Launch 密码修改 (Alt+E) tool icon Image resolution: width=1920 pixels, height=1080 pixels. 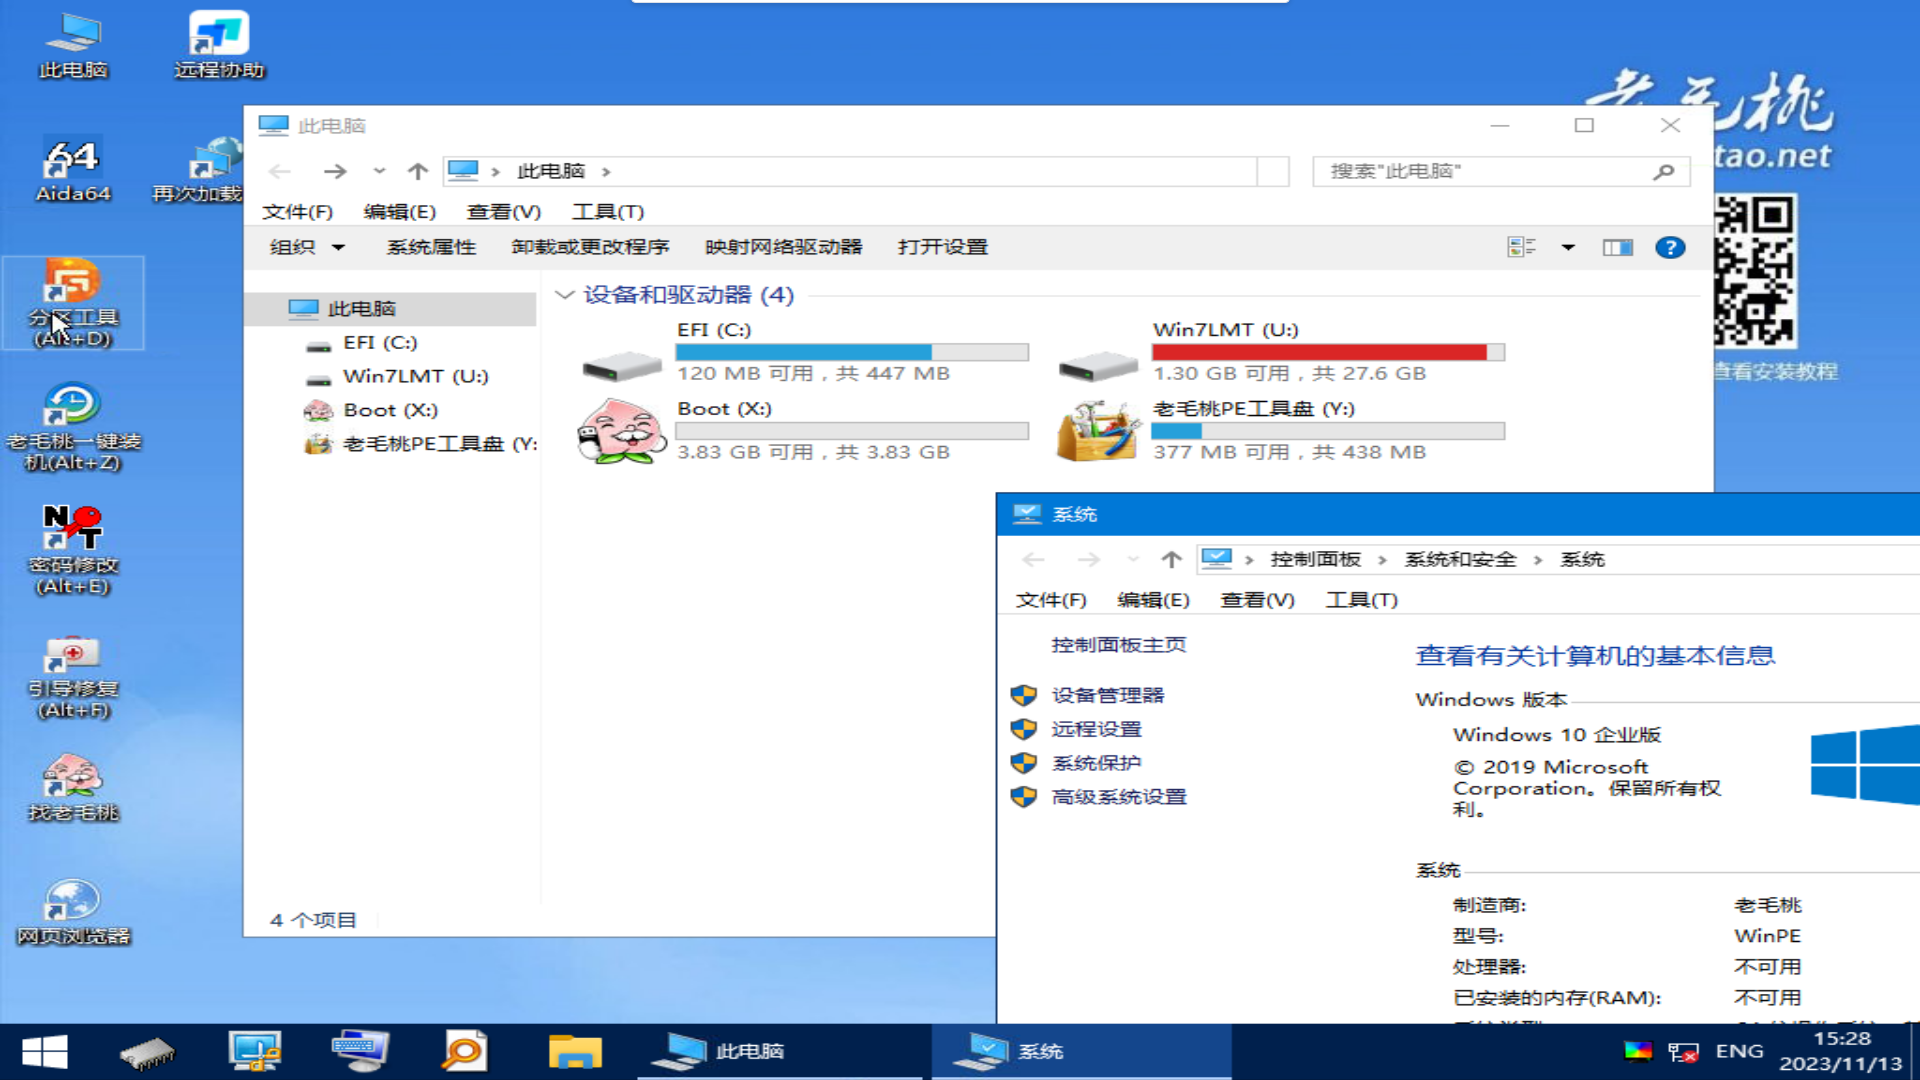click(73, 550)
